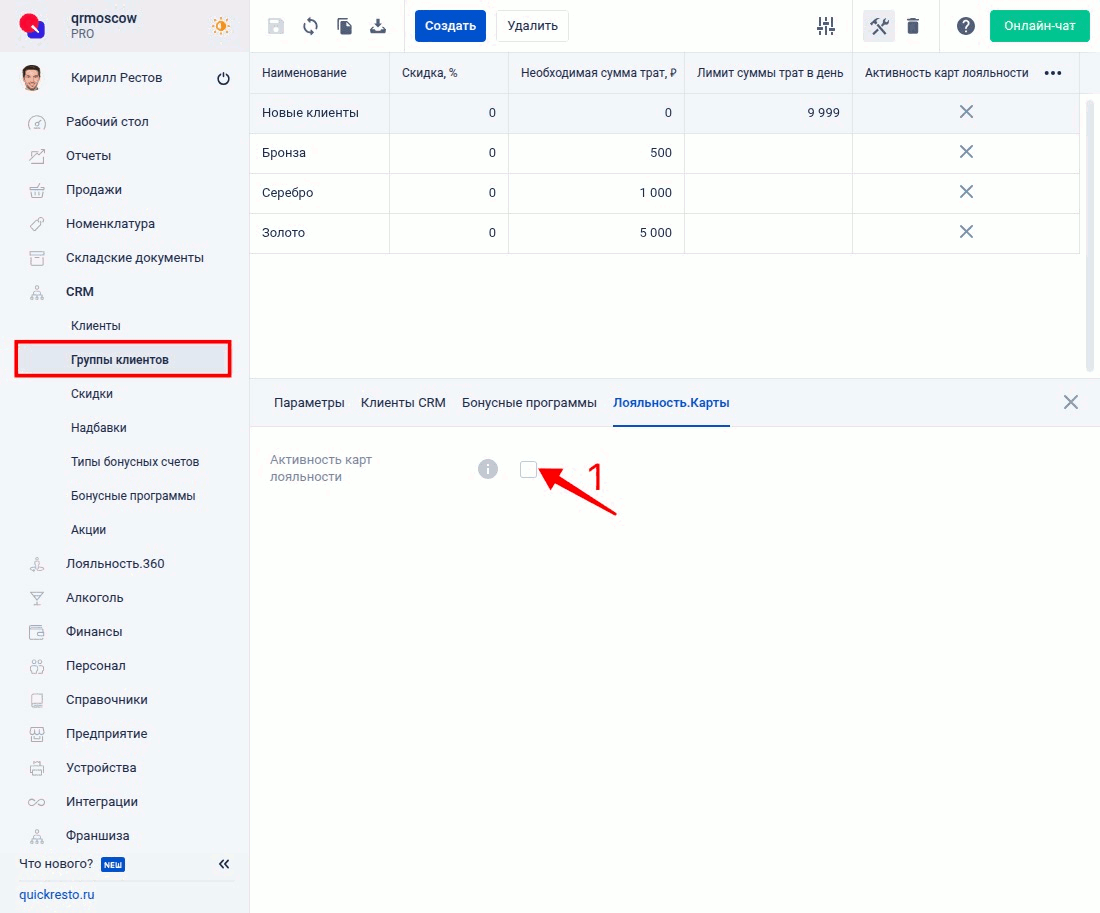
Task: Click the copy document icon
Action: coord(344,26)
